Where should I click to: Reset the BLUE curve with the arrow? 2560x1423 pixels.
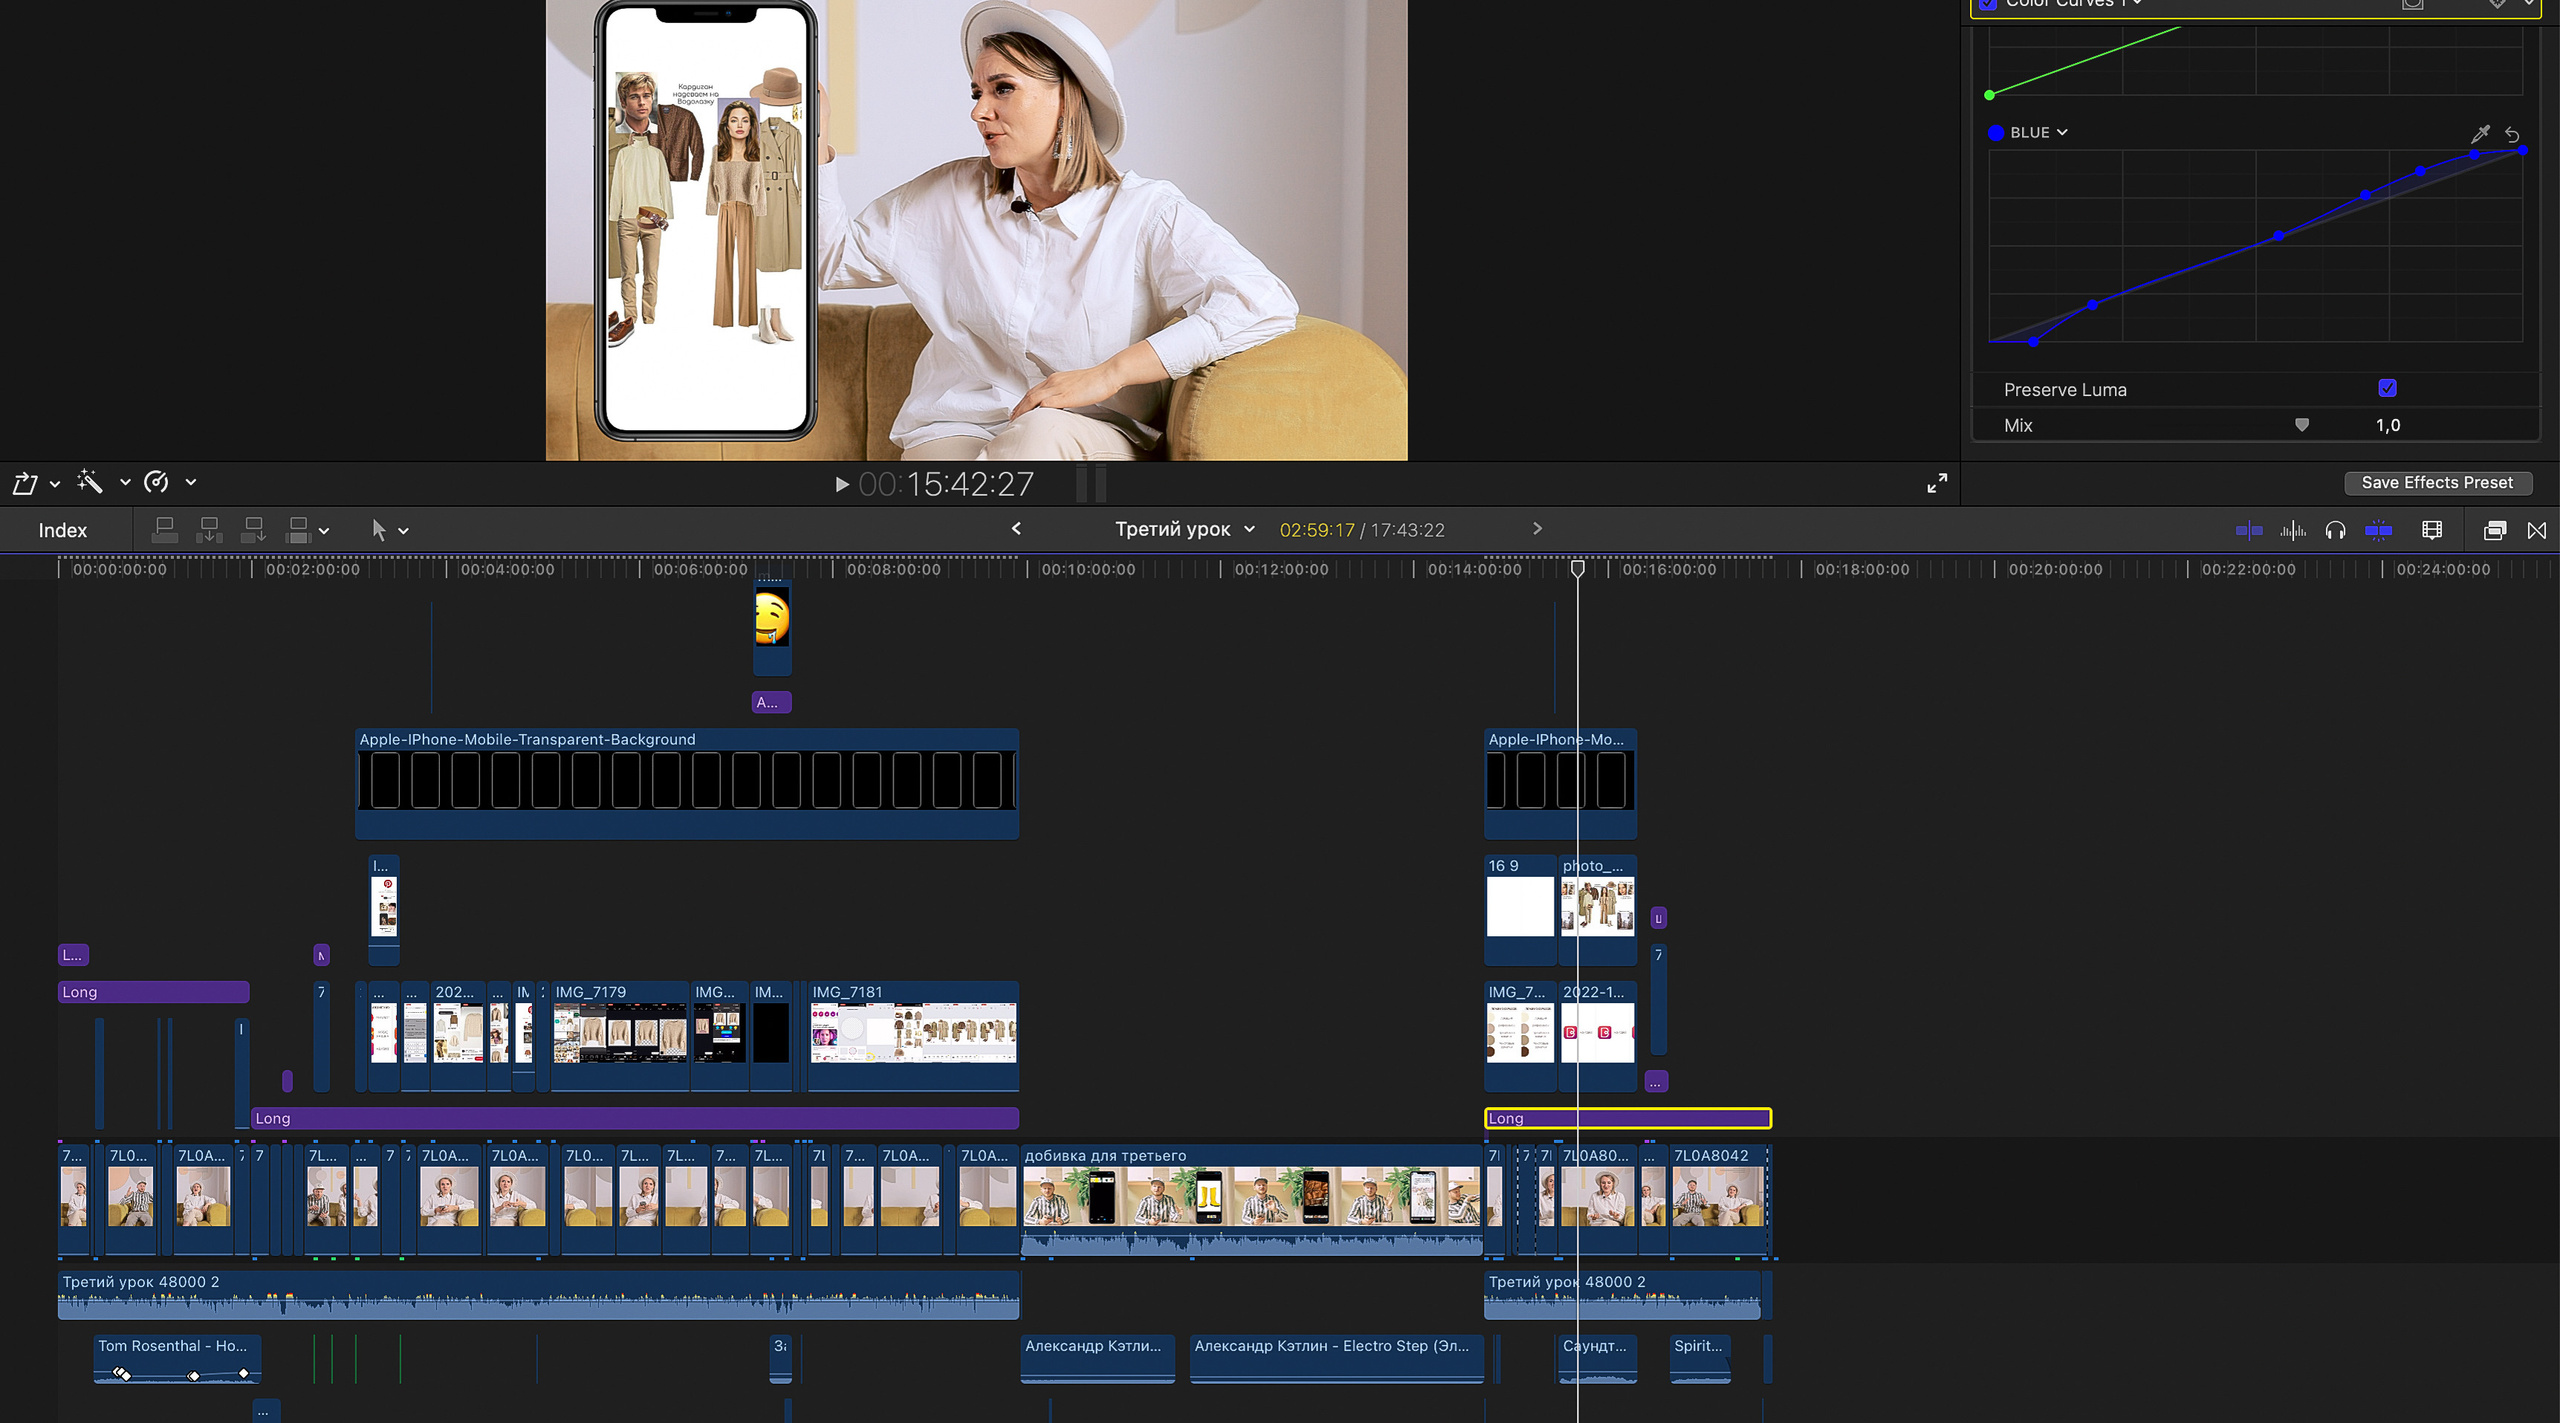pyautogui.click(x=2512, y=133)
